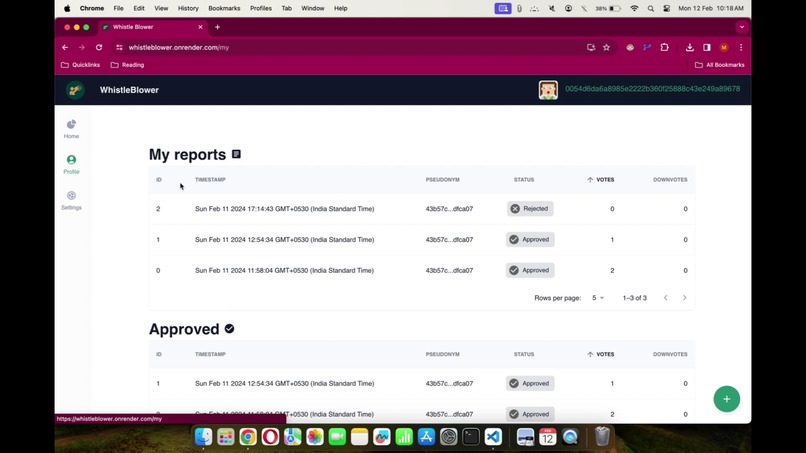Go to next page of My reports

[x=684, y=298]
